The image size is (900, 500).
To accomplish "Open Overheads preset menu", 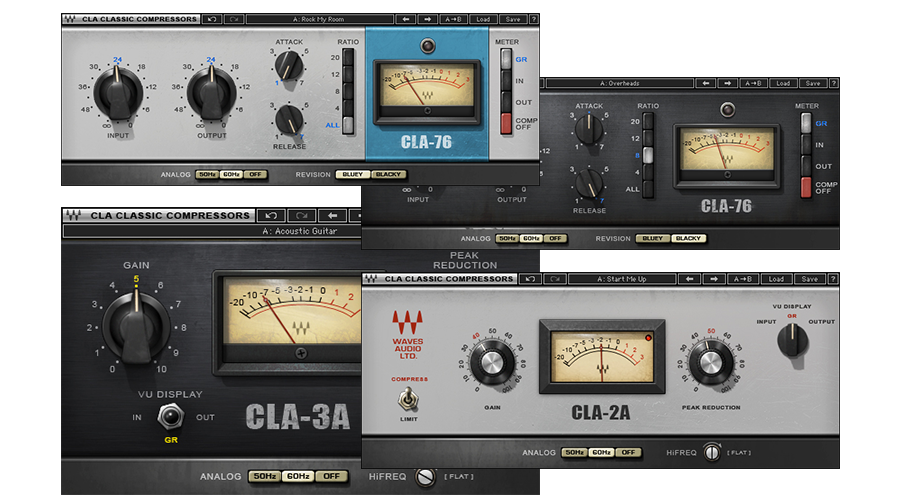I will click(x=619, y=83).
